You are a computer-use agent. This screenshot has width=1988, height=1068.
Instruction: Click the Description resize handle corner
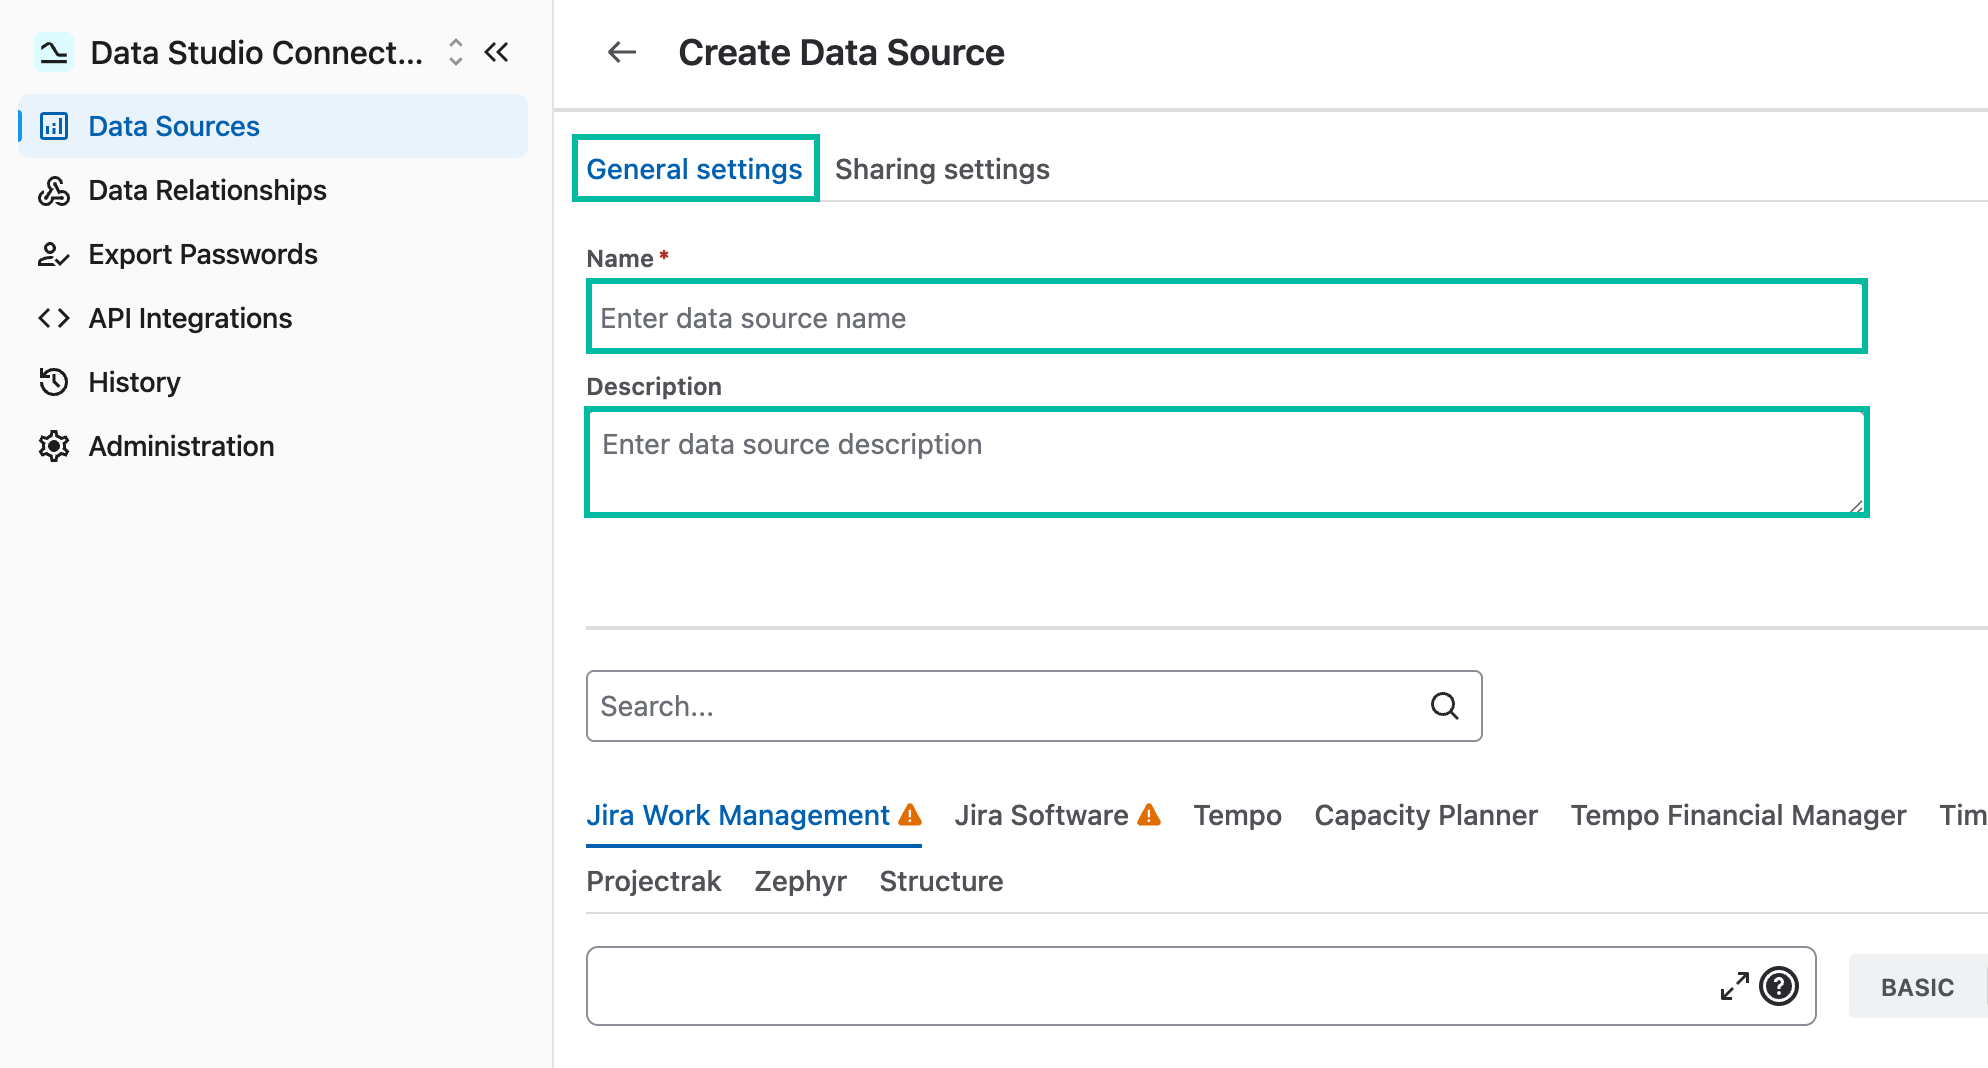click(x=1856, y=506)
